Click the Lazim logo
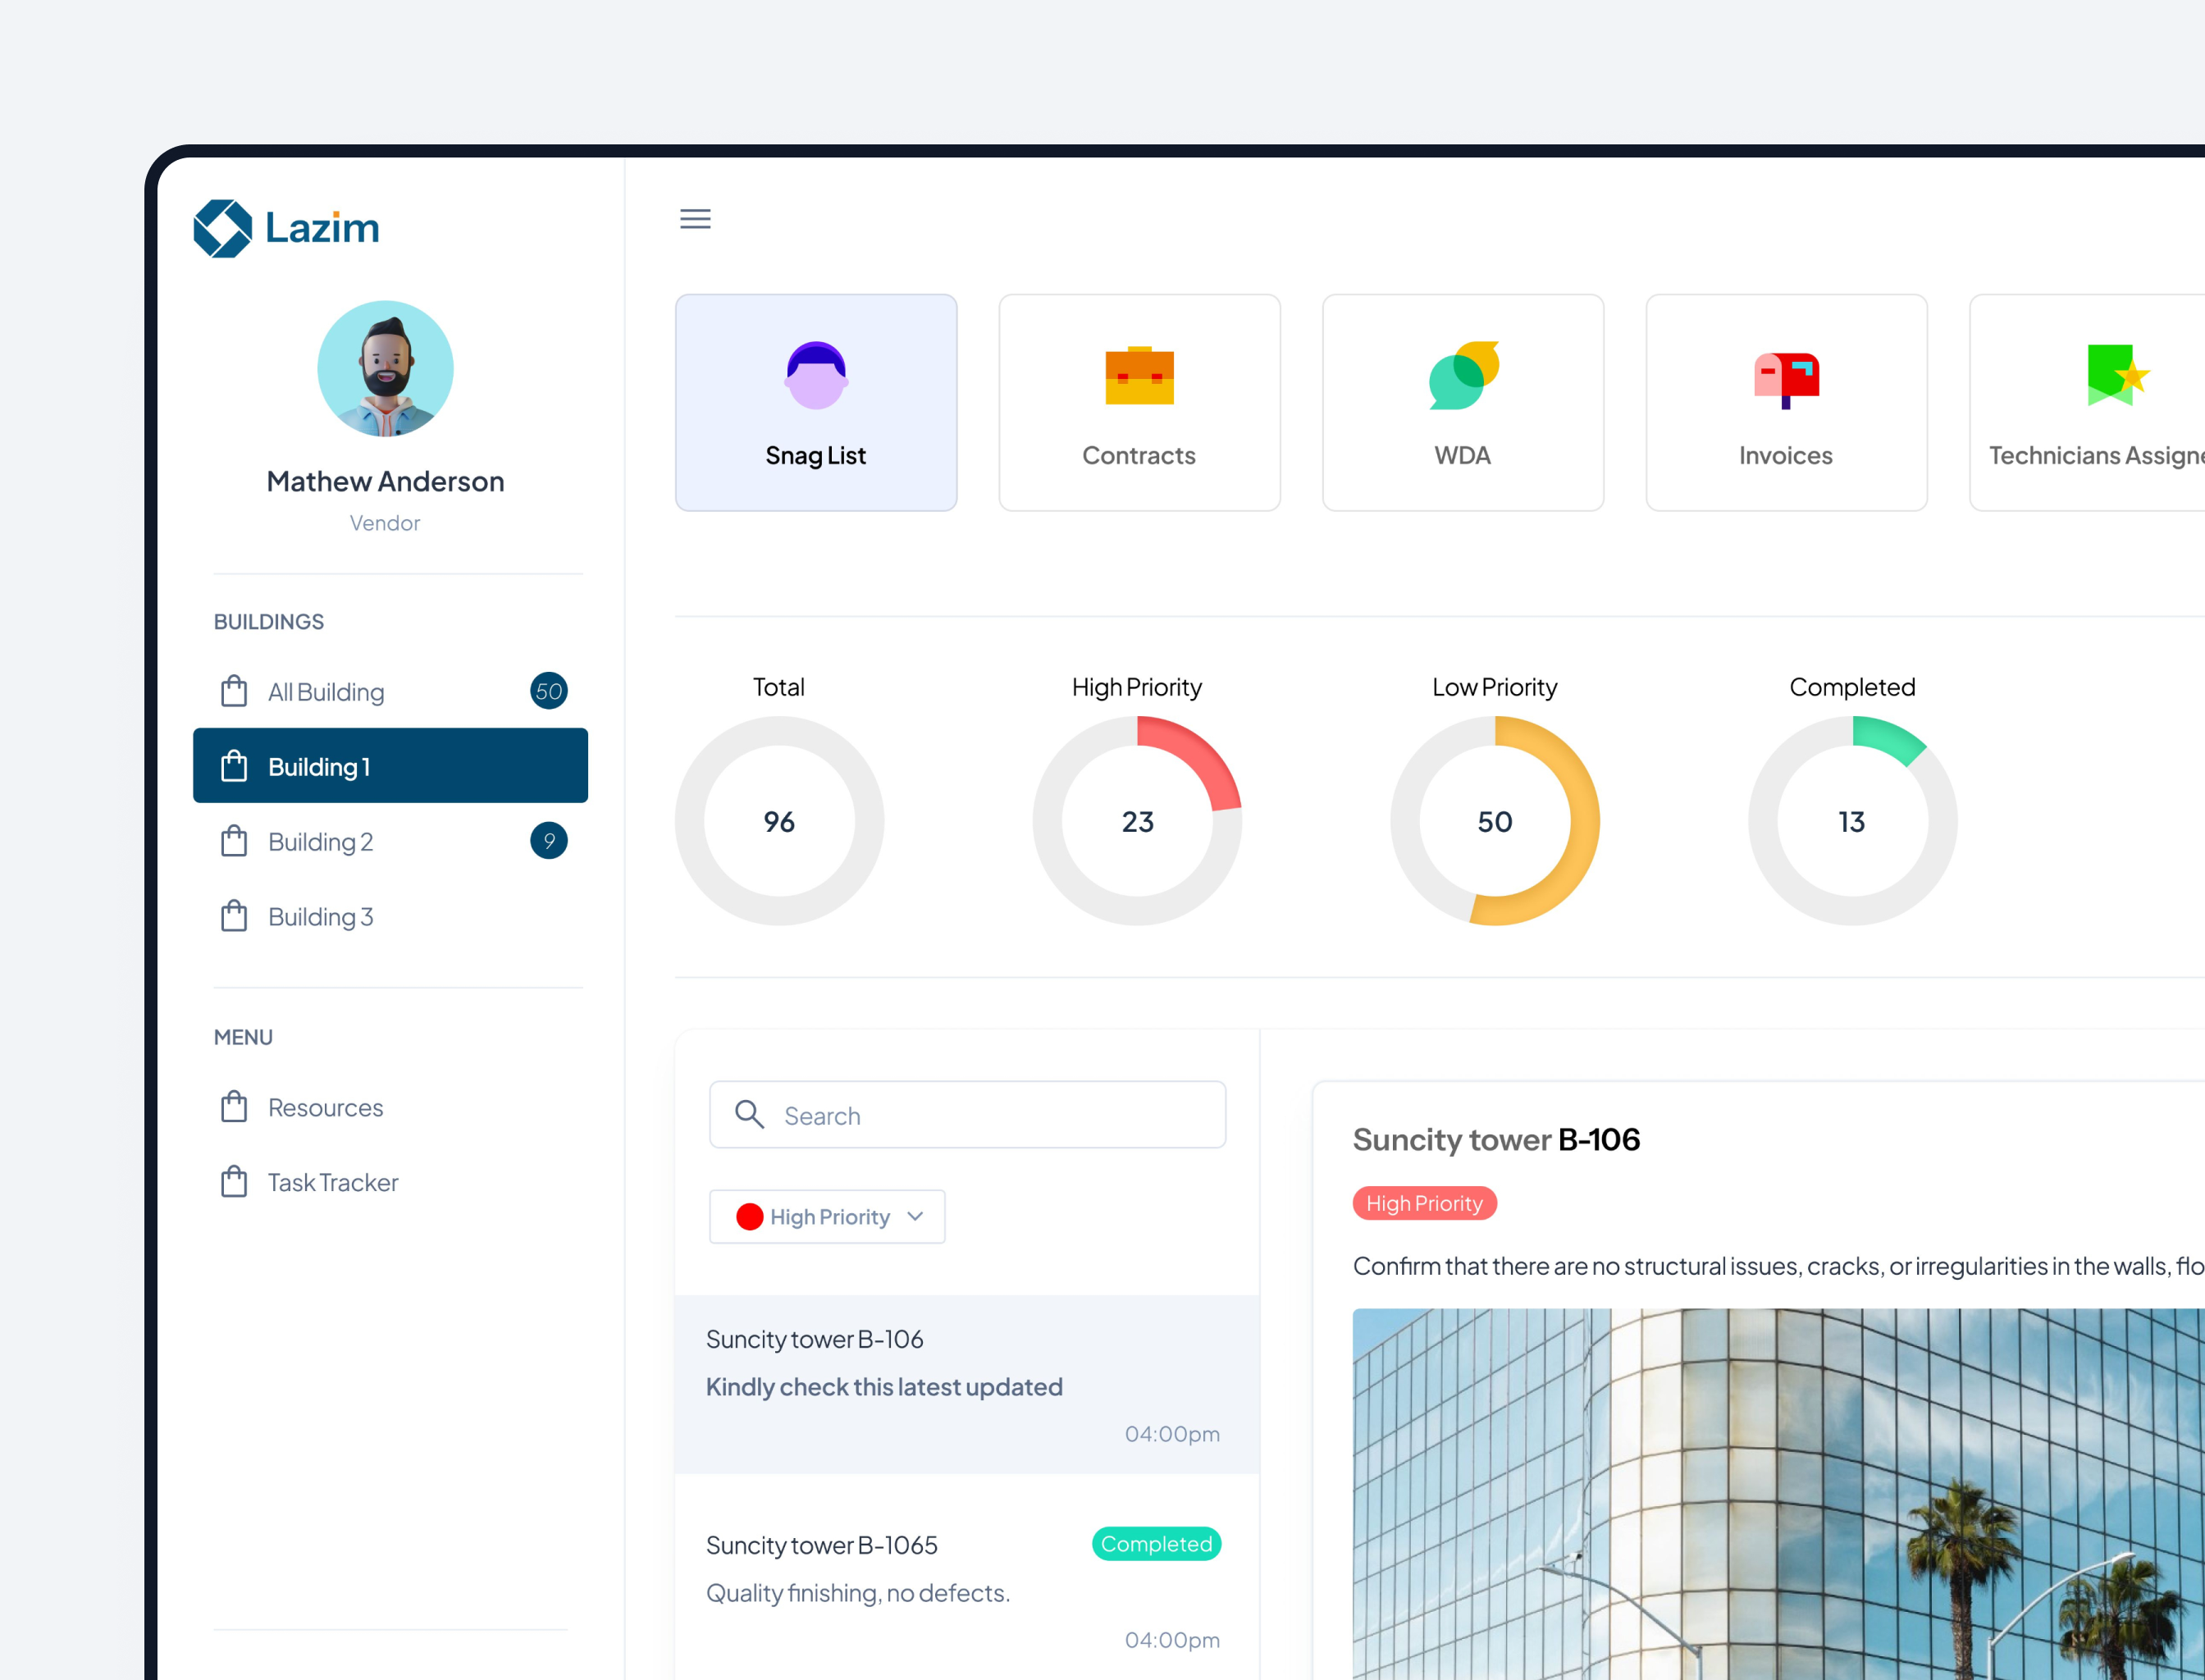Viewport: 2205px width, 1680px height. (286, 228)
